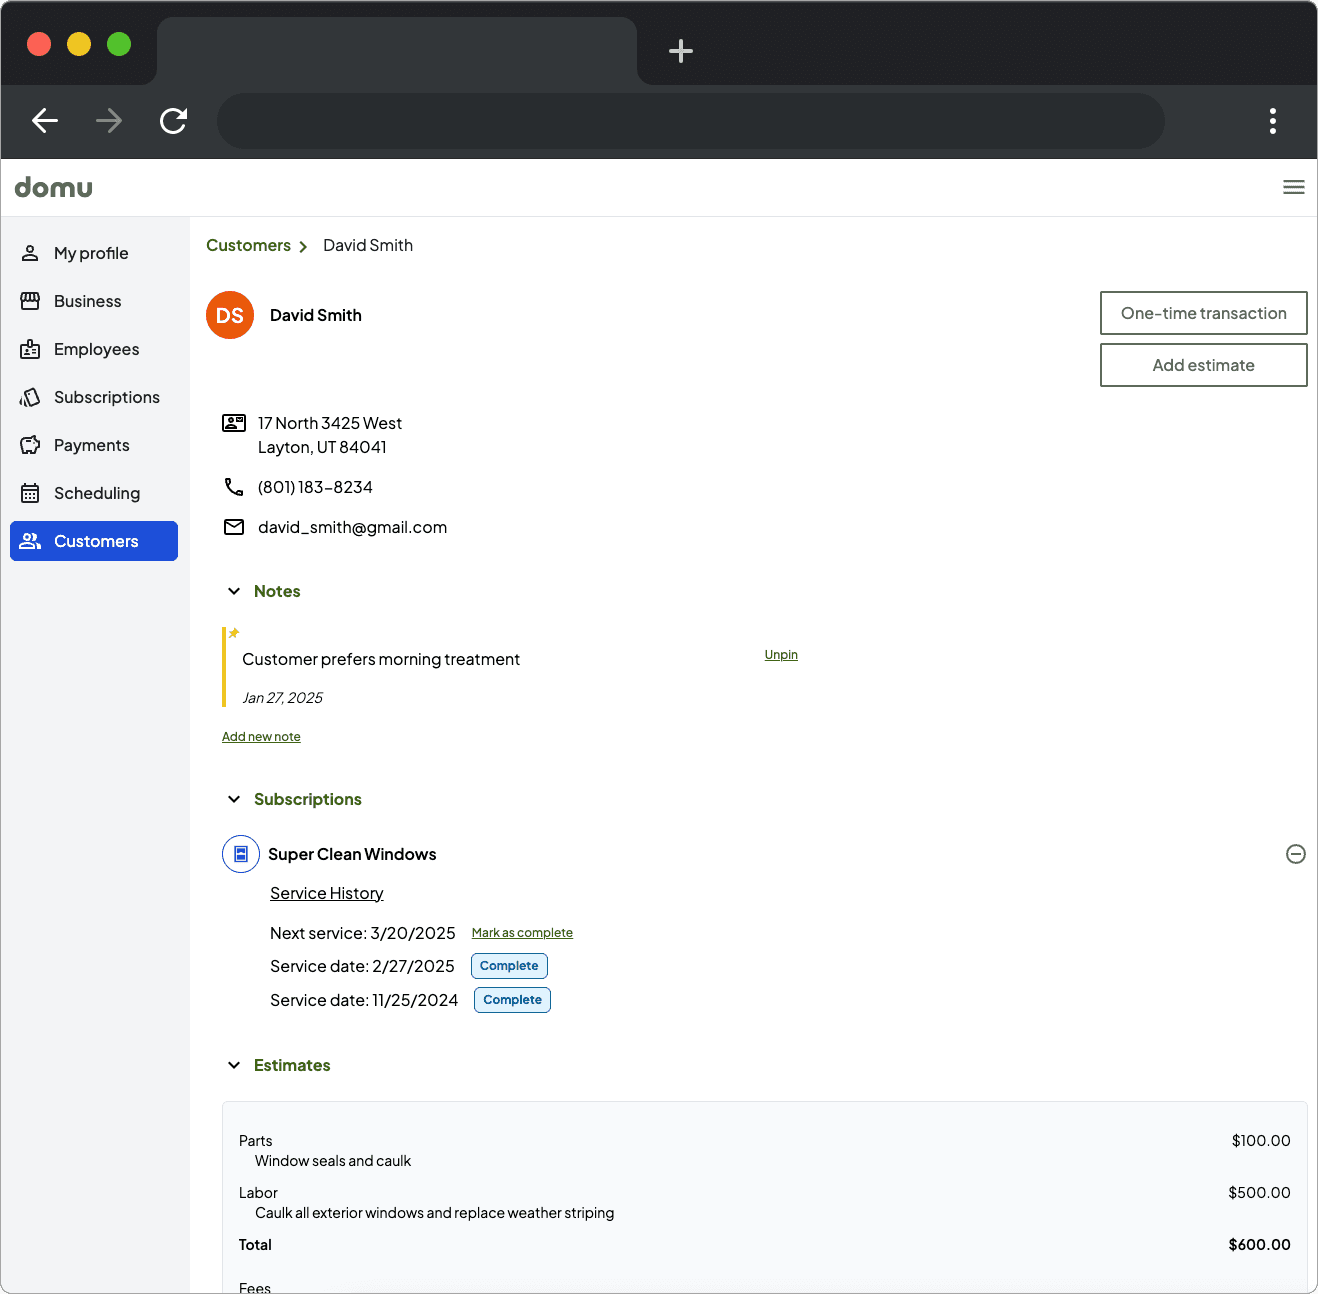Open Payments in the sidebar
Image resolution: width=1318 pixels, height=1294 pixels.
[94, 445]
